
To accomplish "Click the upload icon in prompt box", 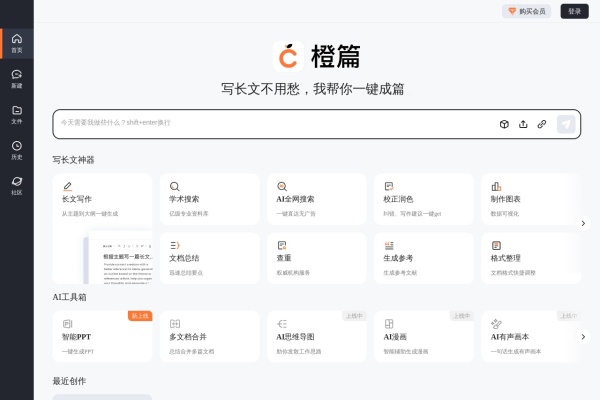I will (523, 124).
